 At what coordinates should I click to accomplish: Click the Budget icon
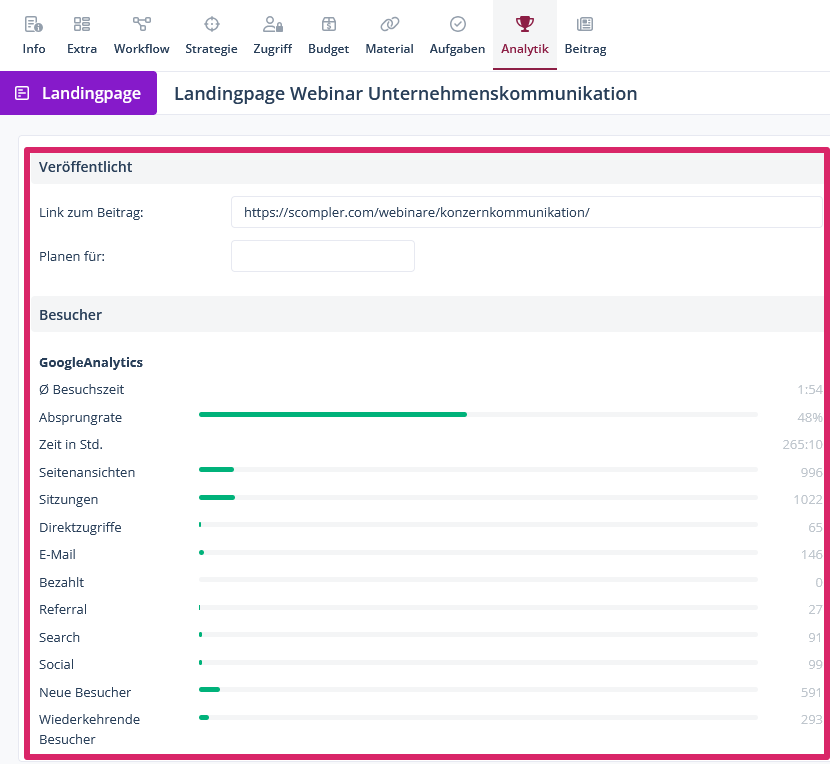point(328,25)
